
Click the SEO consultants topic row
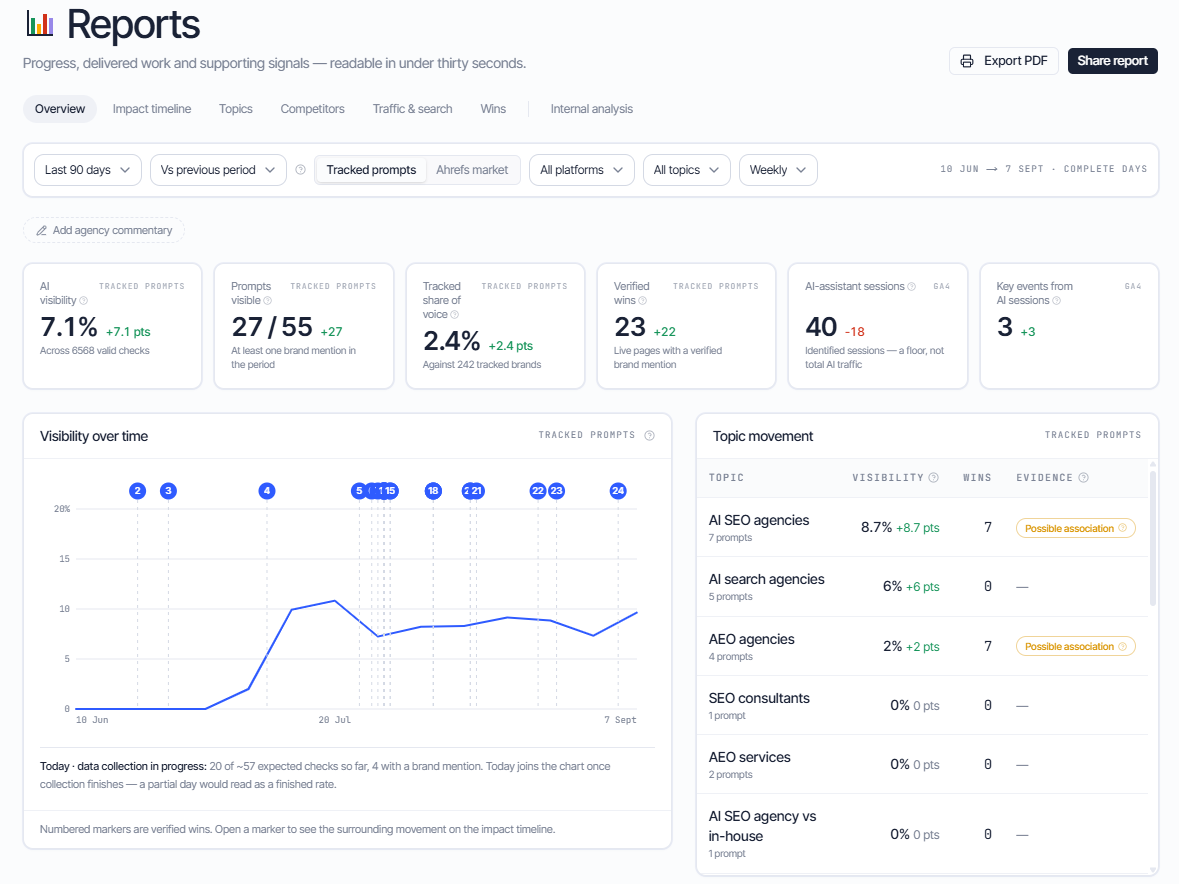(922, 705)
